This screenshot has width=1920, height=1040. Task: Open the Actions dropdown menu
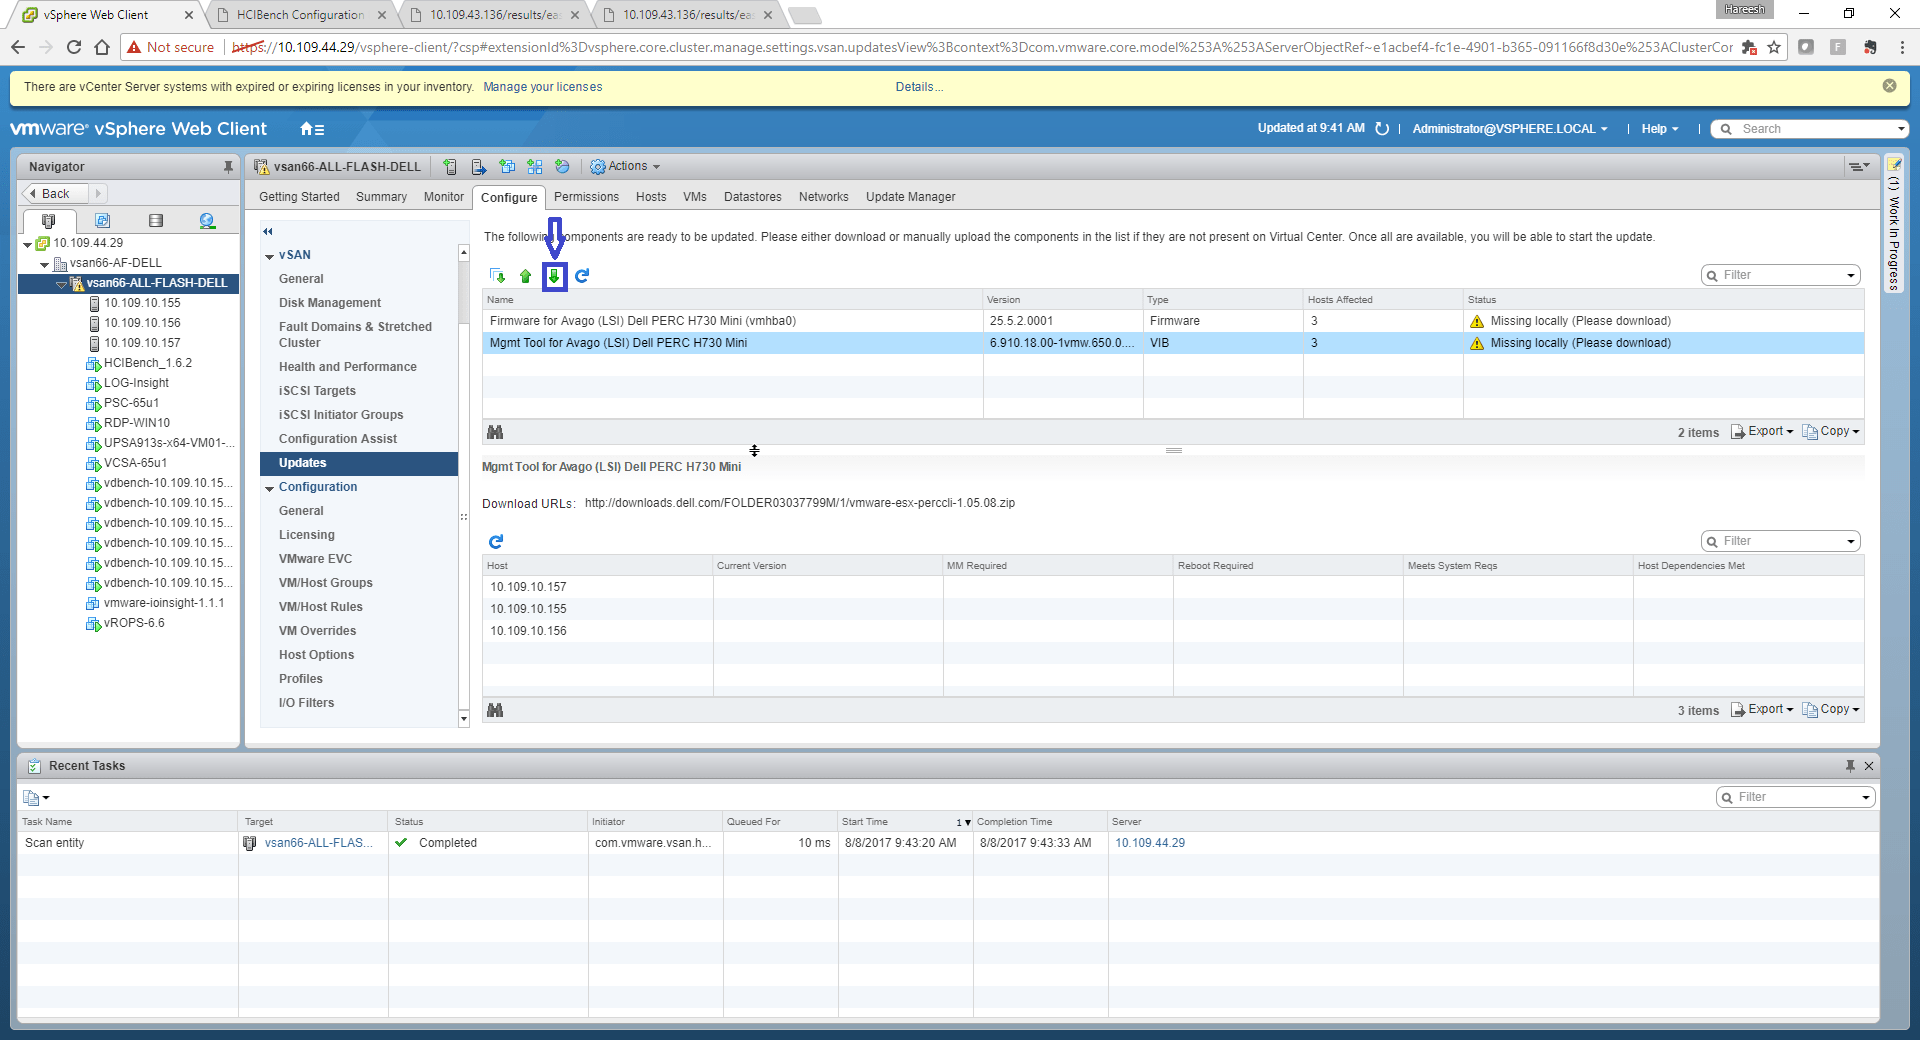point(626,167)
